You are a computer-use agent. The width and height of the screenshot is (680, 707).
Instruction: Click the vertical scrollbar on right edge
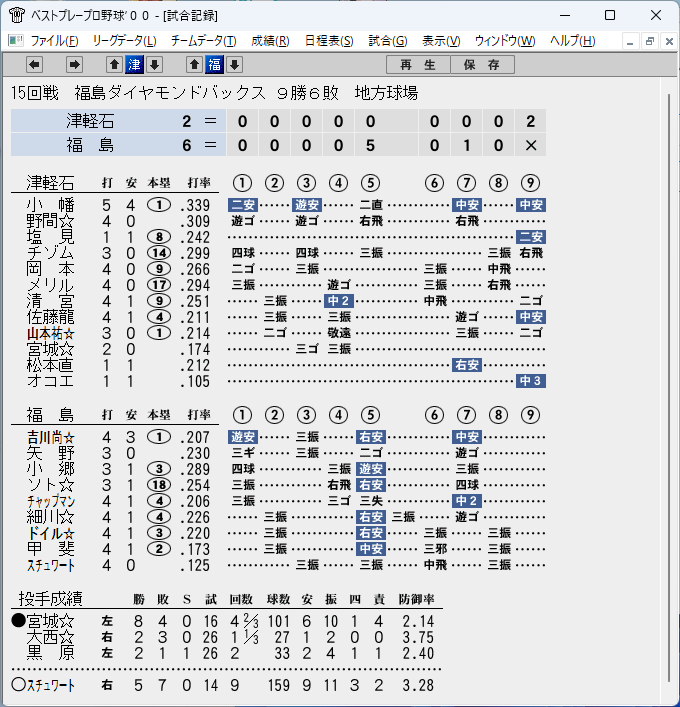pos(669,388)
